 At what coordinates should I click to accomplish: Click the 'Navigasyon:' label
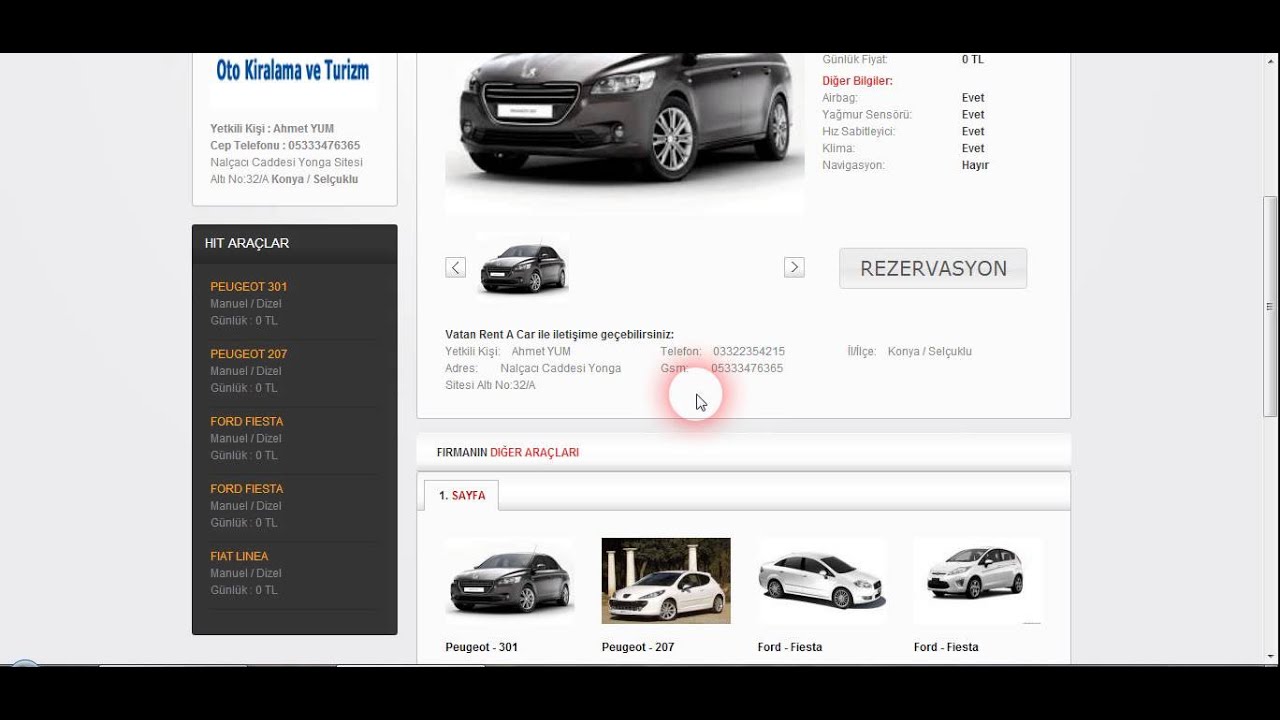(x=853, y=165)
